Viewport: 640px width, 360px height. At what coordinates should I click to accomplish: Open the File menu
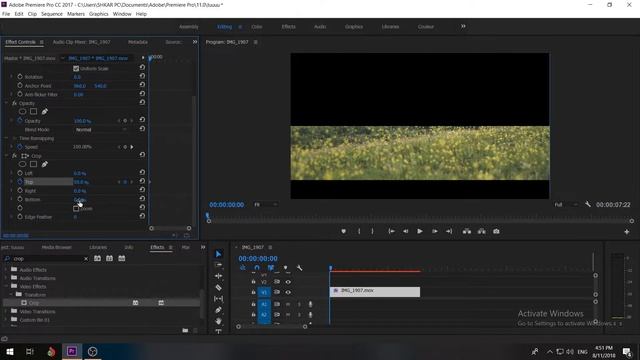6,14
